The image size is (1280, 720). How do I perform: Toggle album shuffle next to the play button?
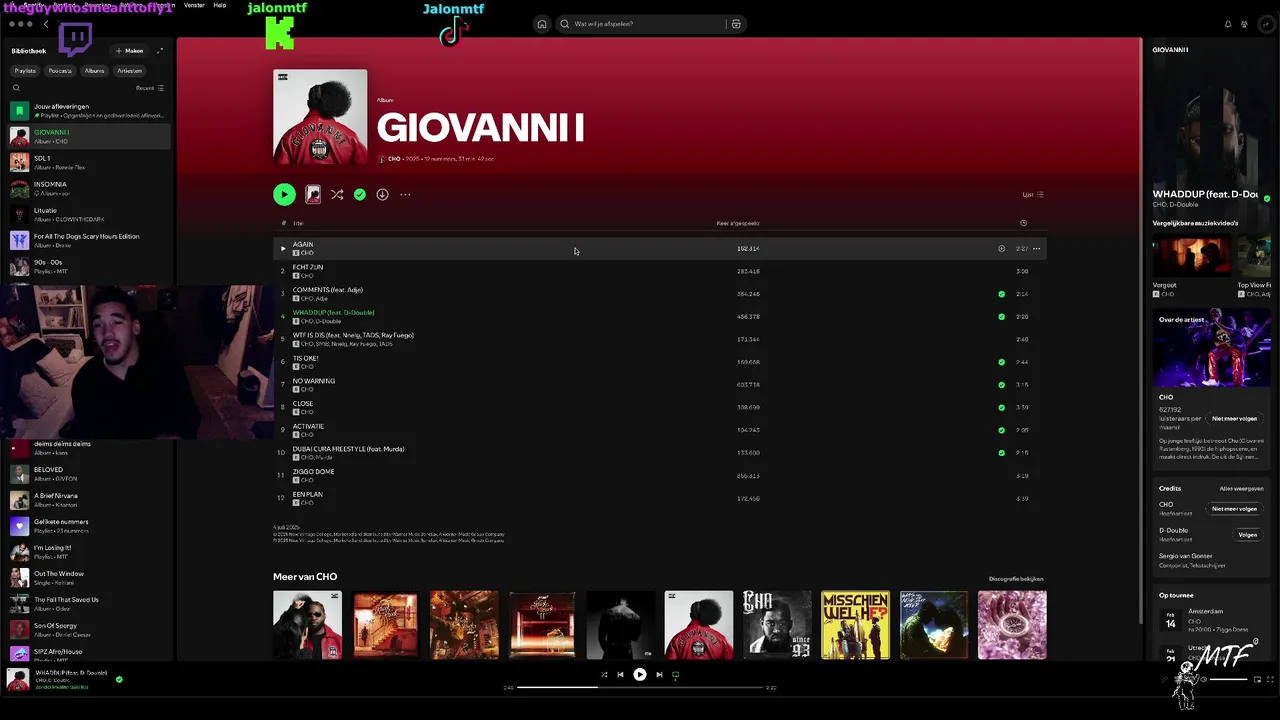[x=337, y=195]
